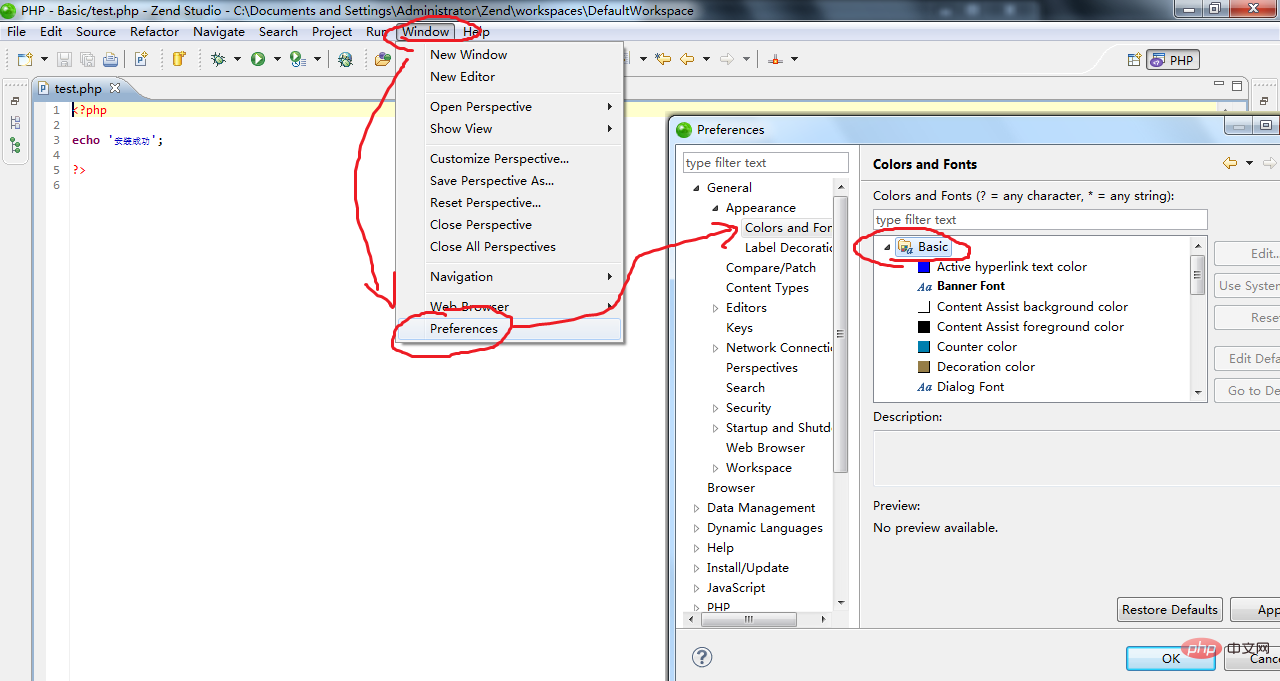Click the New PHP file toolbar icon

click(x=142, y=59)
